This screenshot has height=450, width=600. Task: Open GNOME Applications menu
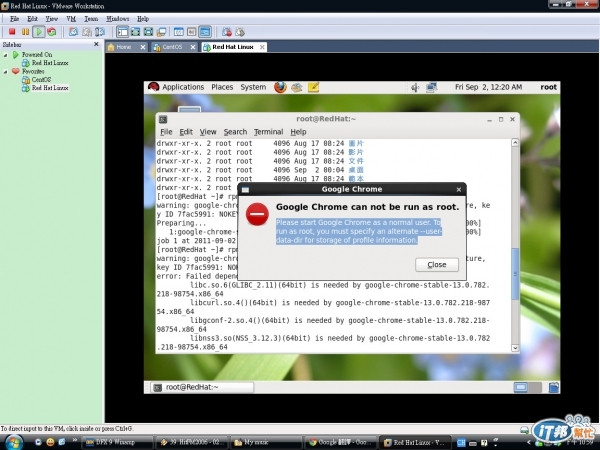tap(183, 87)
